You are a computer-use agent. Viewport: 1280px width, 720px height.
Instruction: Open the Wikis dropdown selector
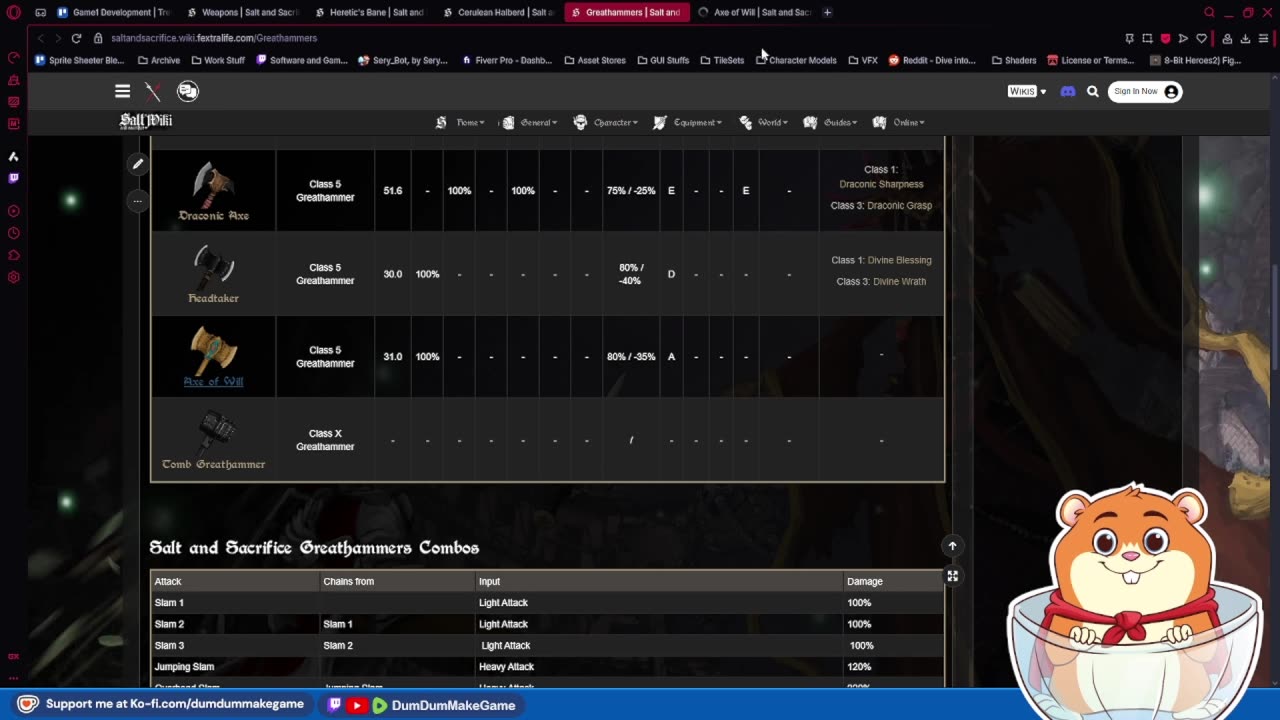pos(1027,91)
